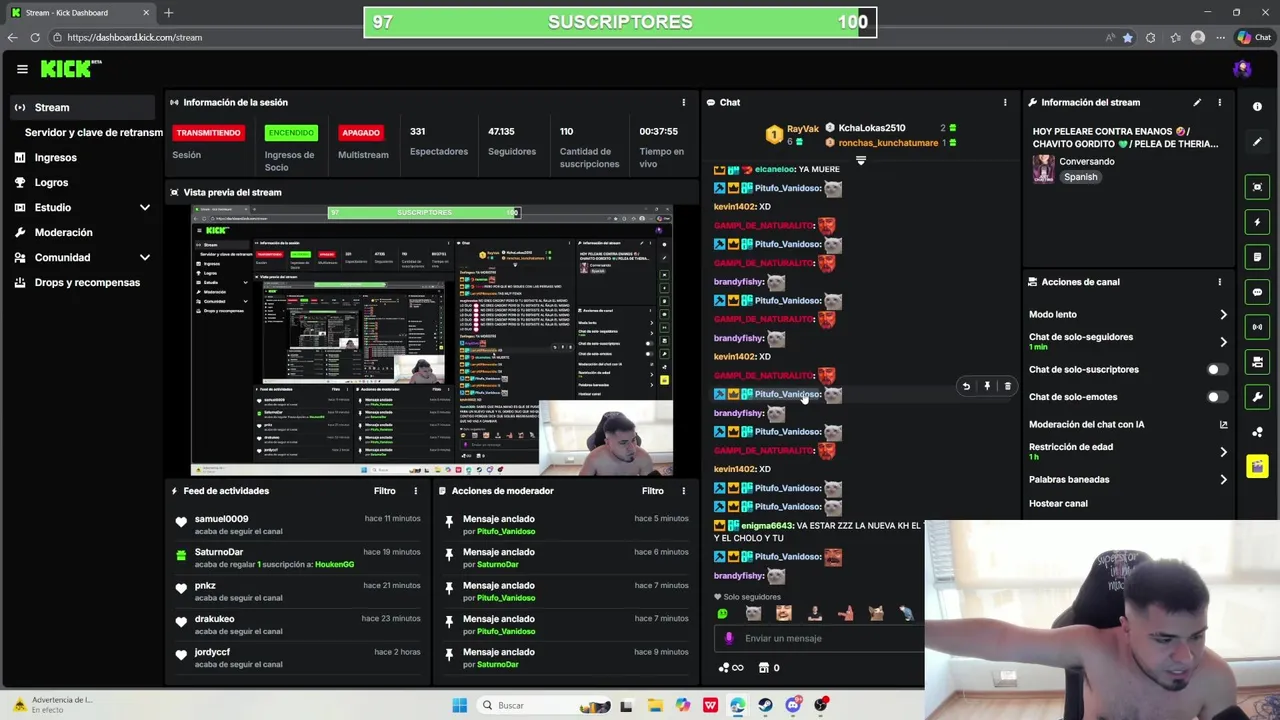Expand the Comunidad sidebar section
The image size is (1280, 720).
point(144,257)
